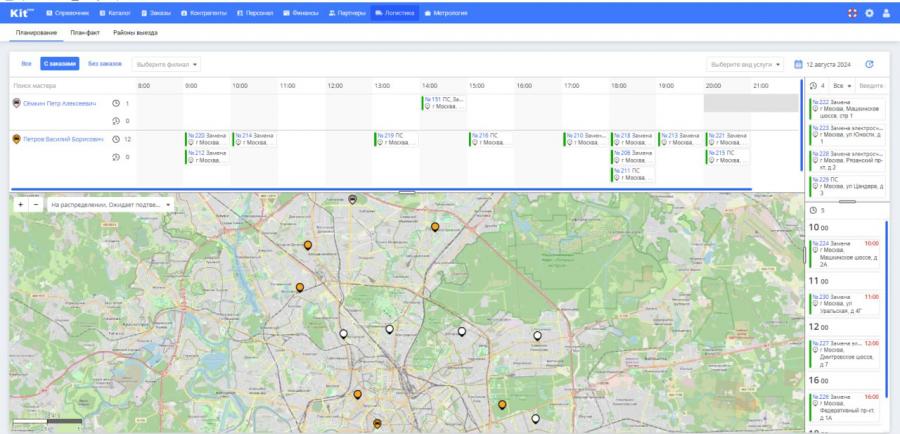Open order №227 Дмитровское шоссе
Viewport: 900px width, 434px height.
click(844, 354)
